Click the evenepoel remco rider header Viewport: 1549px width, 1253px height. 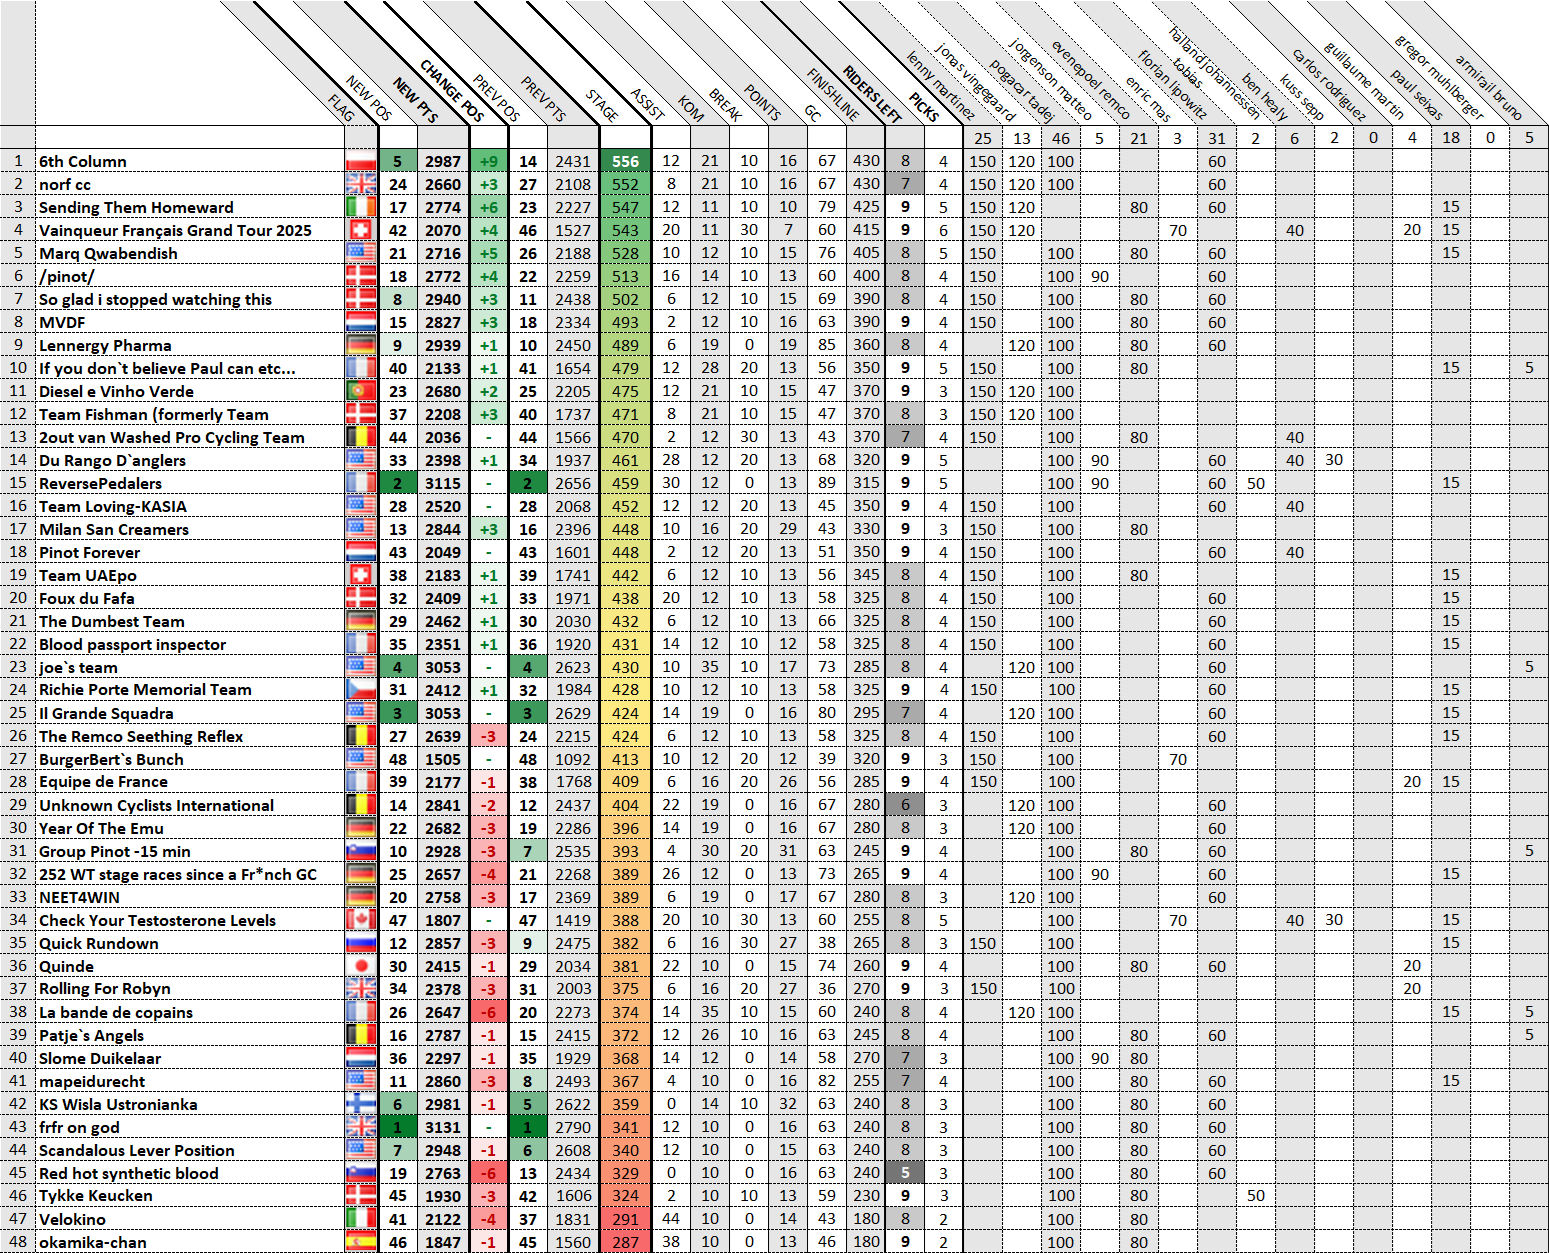pyautogui.click(x=1090, y=80)
